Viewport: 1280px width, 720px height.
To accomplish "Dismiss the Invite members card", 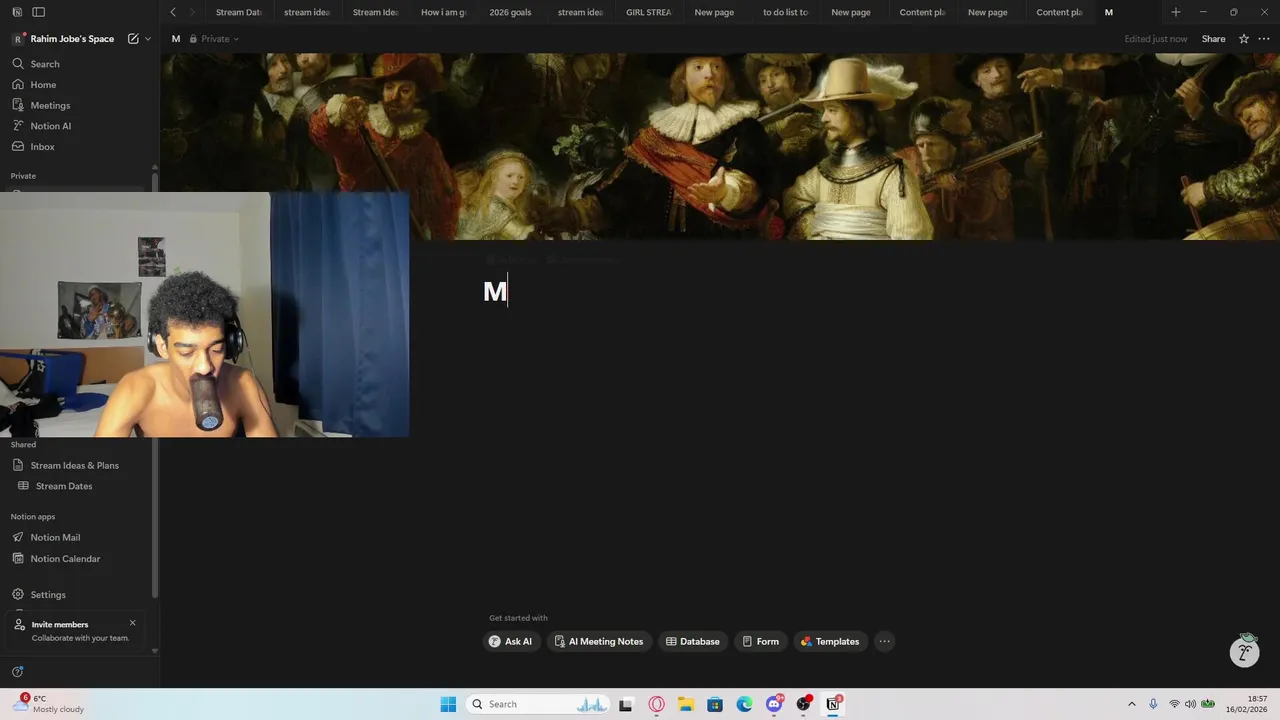I will (132, 623).
